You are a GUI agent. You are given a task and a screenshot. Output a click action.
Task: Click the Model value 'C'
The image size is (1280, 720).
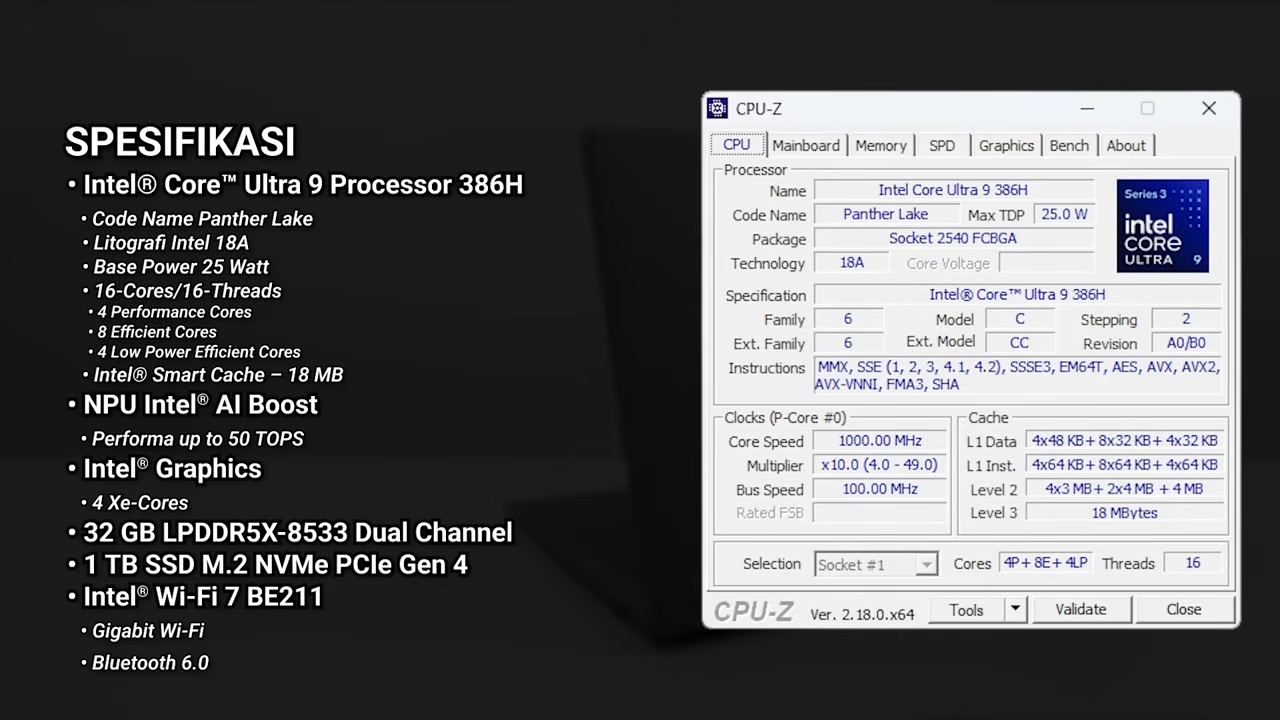click(1019, 319)
